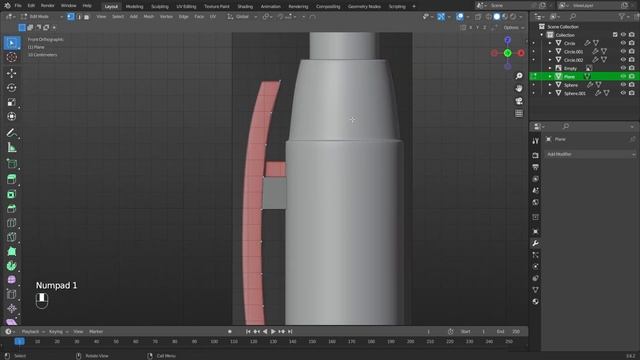Image resolution: width=640 pixels, height=360 pixels.
Task: Click the pan hand icon in viewport
Action: pos(519,88)
